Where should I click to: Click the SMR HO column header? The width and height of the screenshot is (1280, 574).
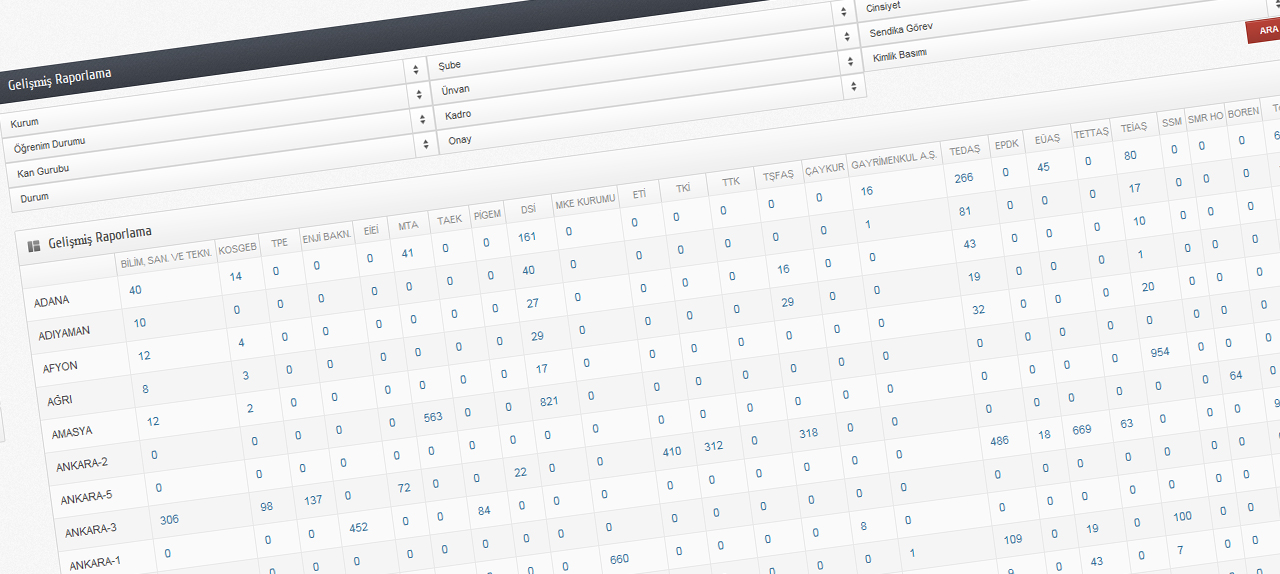pyautogui.click(x=1205, y=117)
